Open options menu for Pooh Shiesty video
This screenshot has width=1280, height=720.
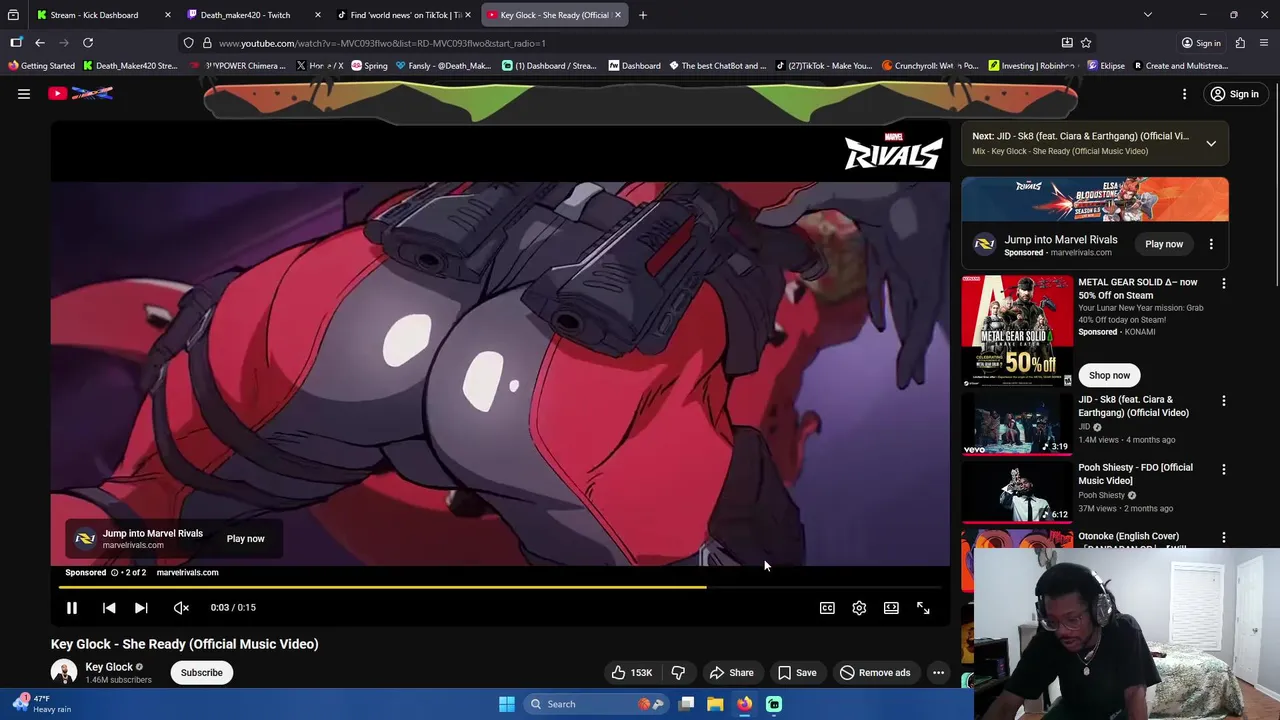point(1224,469)
